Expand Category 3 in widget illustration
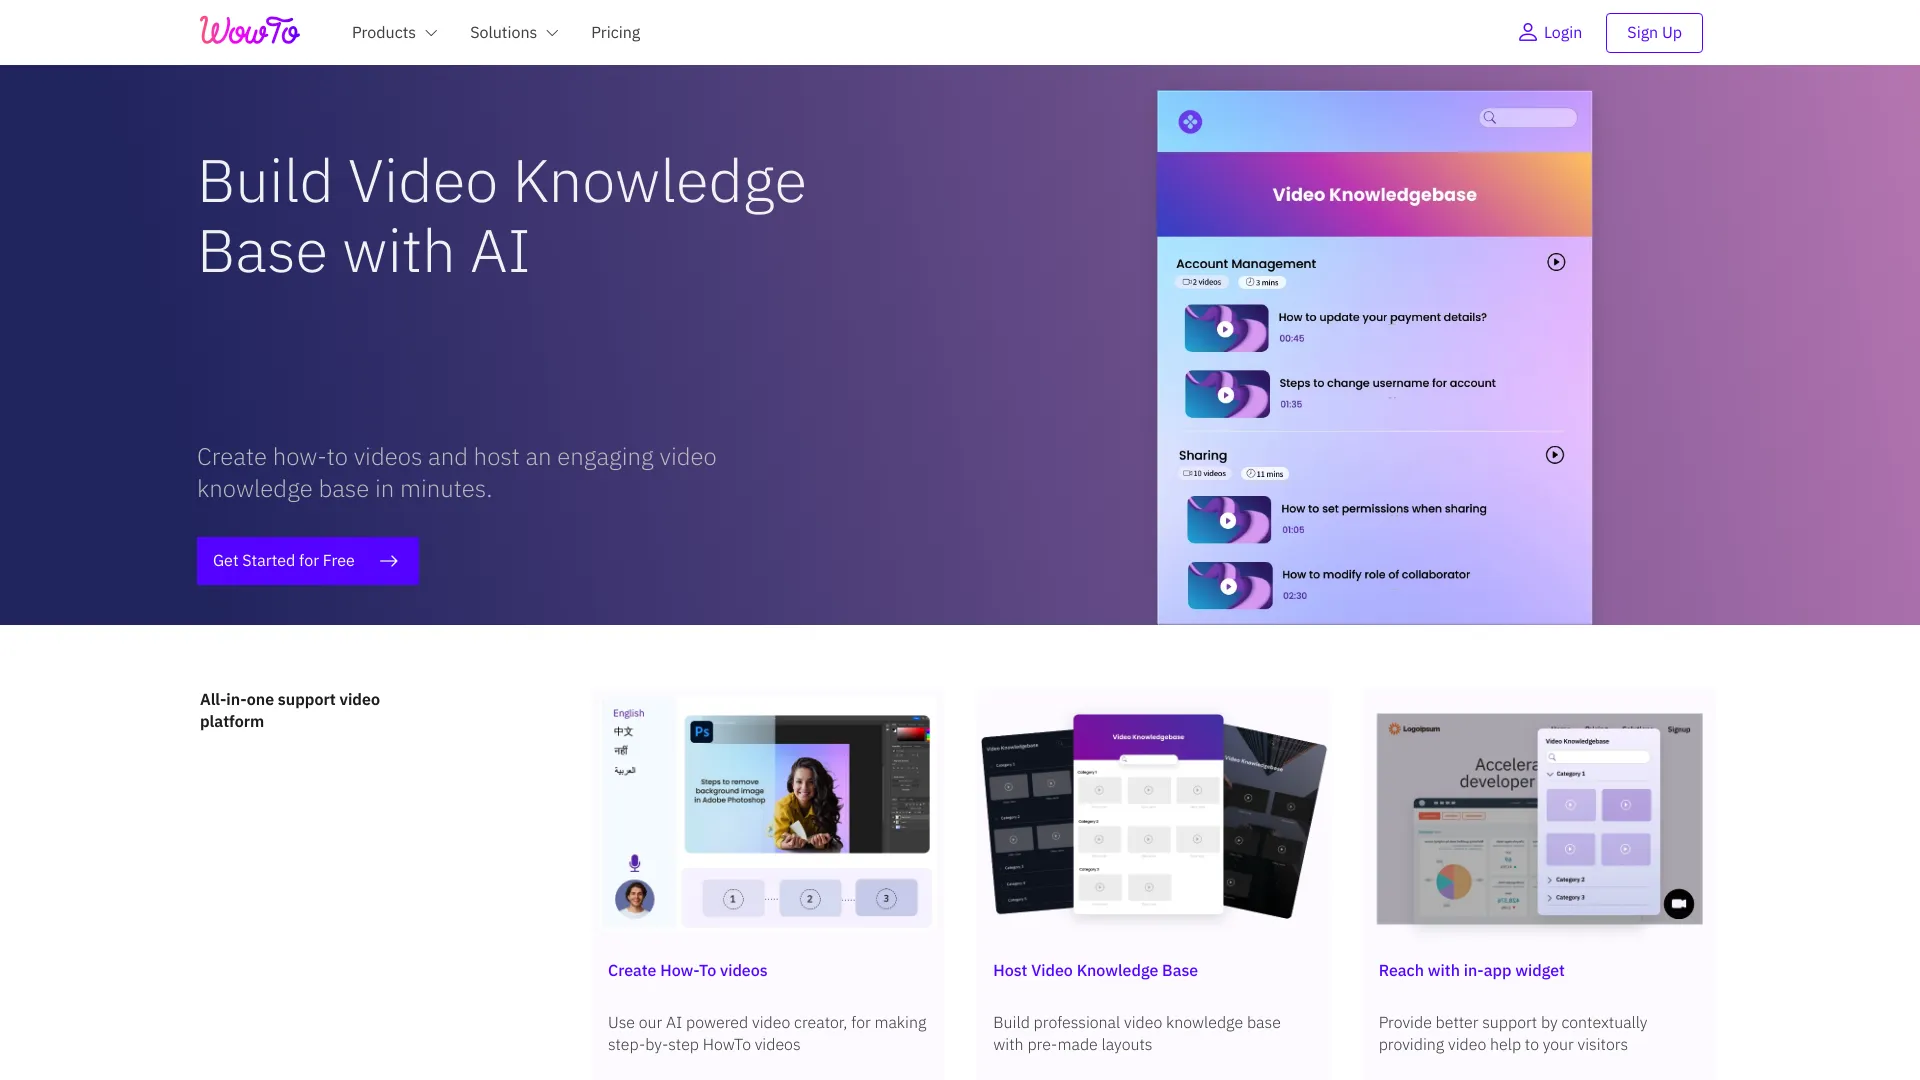 click(x=1566, y=898)
